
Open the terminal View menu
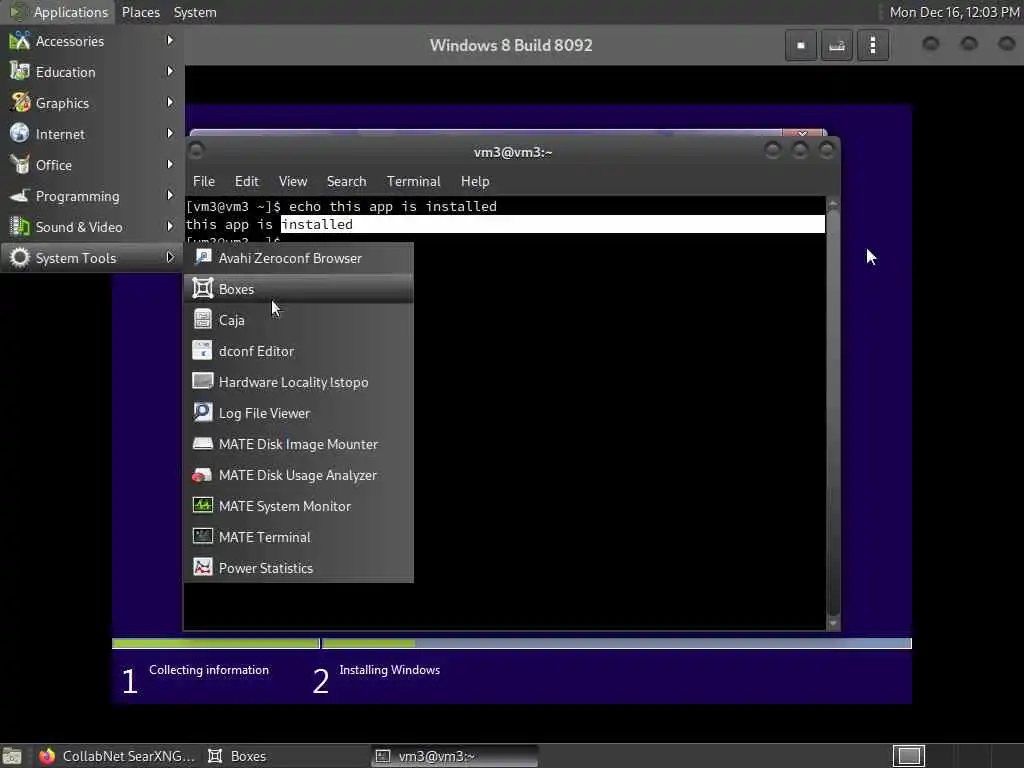(293, 182)
